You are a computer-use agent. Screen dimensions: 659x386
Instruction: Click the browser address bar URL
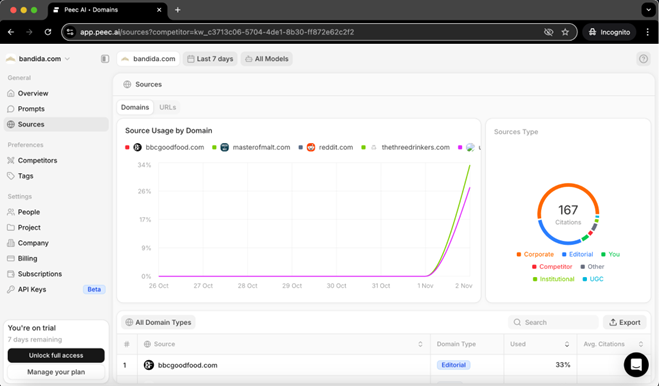[217, 32]
